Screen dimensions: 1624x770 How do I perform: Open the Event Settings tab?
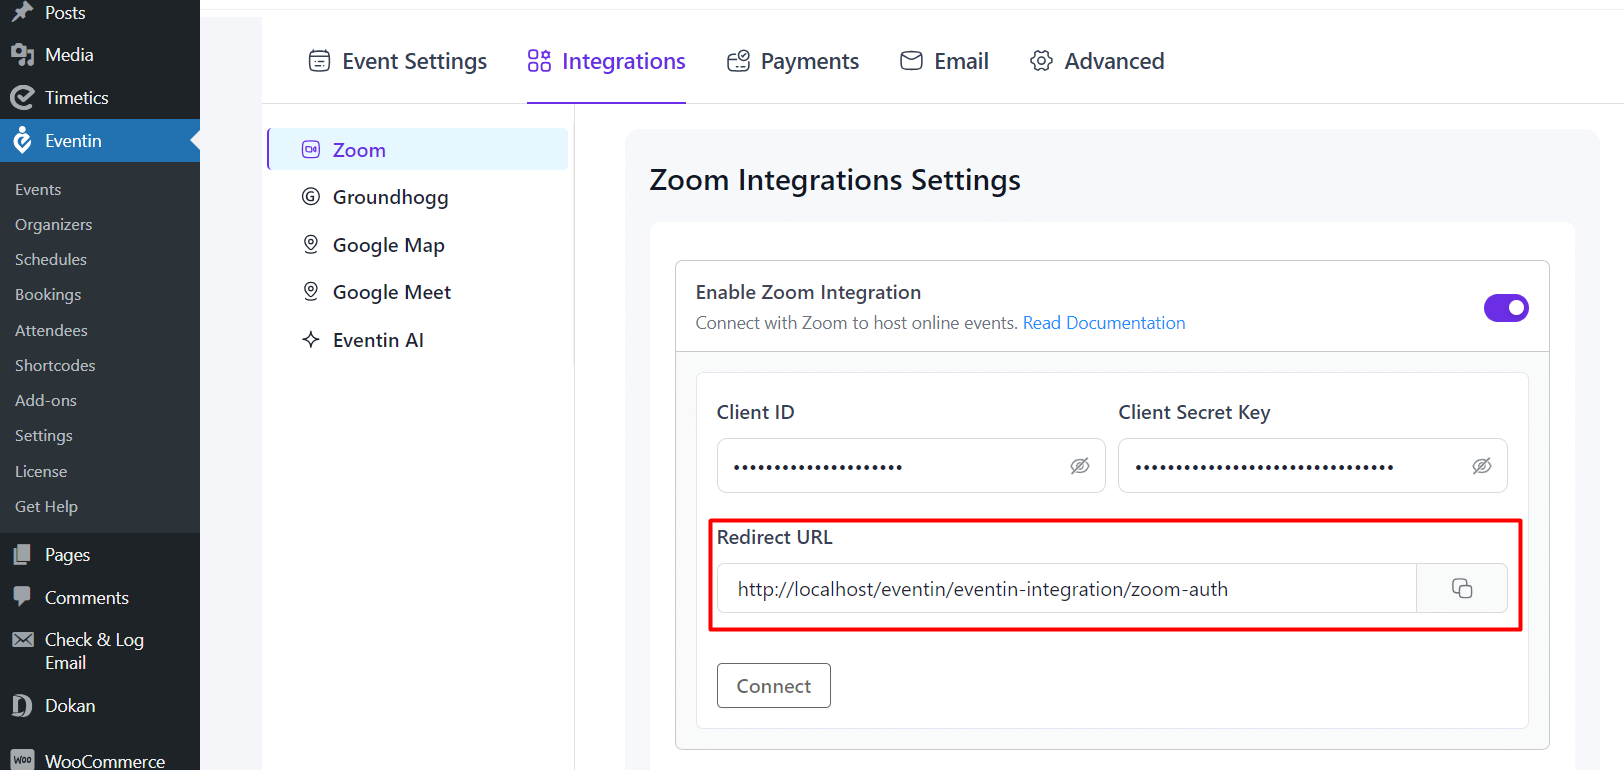pyautogui.click(x=397, y=61)
